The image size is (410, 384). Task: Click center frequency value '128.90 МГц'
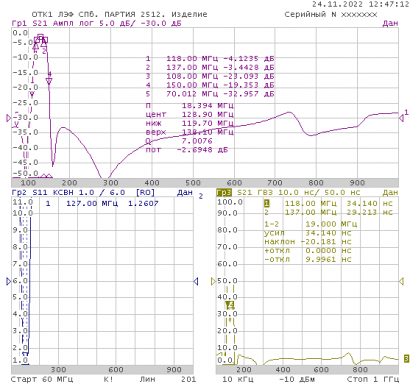click(208, 115)
